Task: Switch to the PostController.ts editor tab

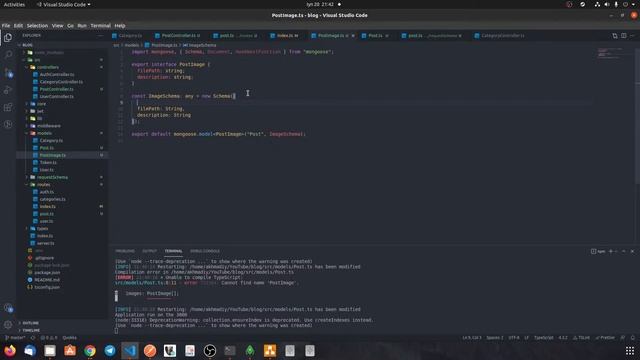Action: coord(178,36)
